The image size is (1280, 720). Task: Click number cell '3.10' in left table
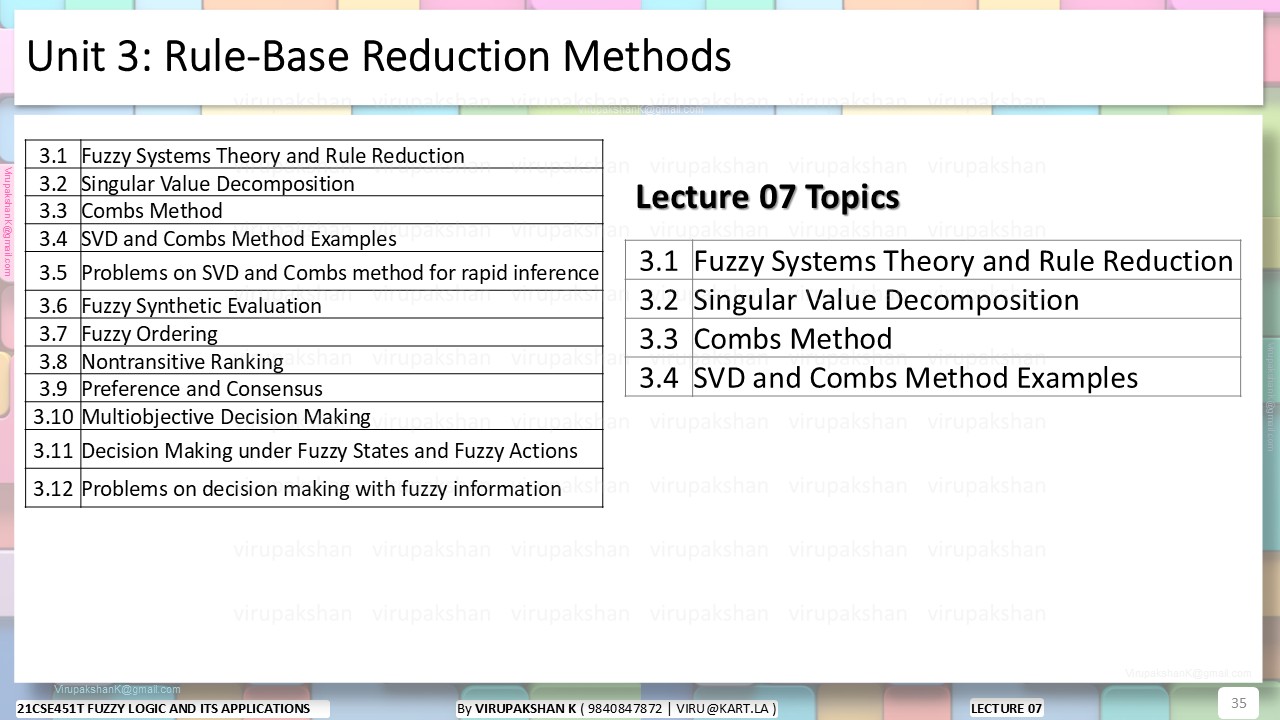point(53,417)
